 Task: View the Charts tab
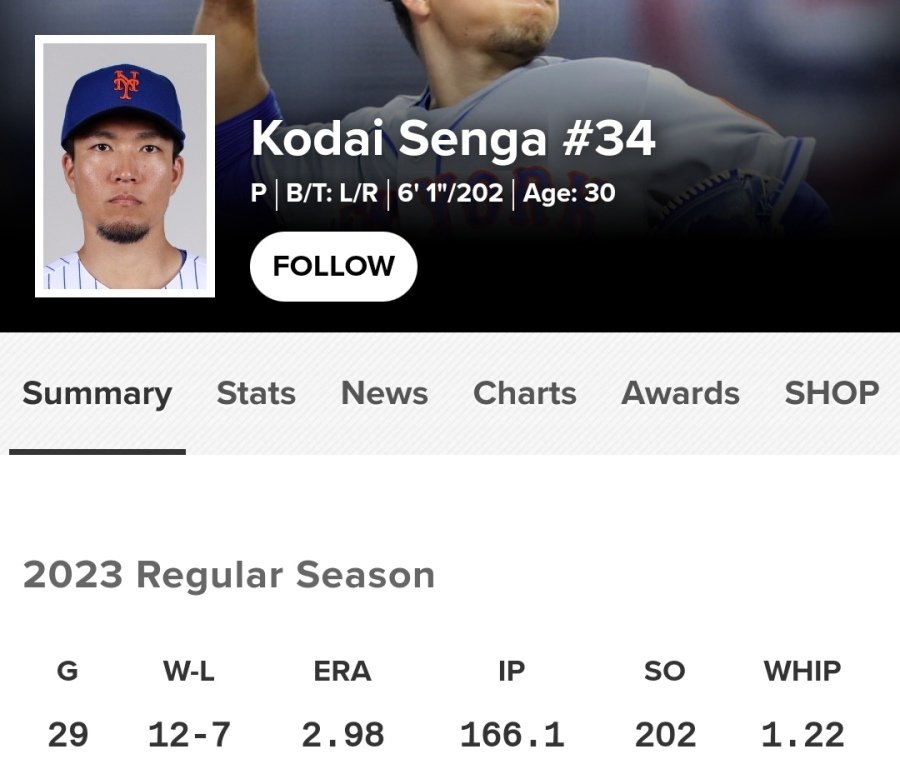pyautogui.click(x=523, y=394)
